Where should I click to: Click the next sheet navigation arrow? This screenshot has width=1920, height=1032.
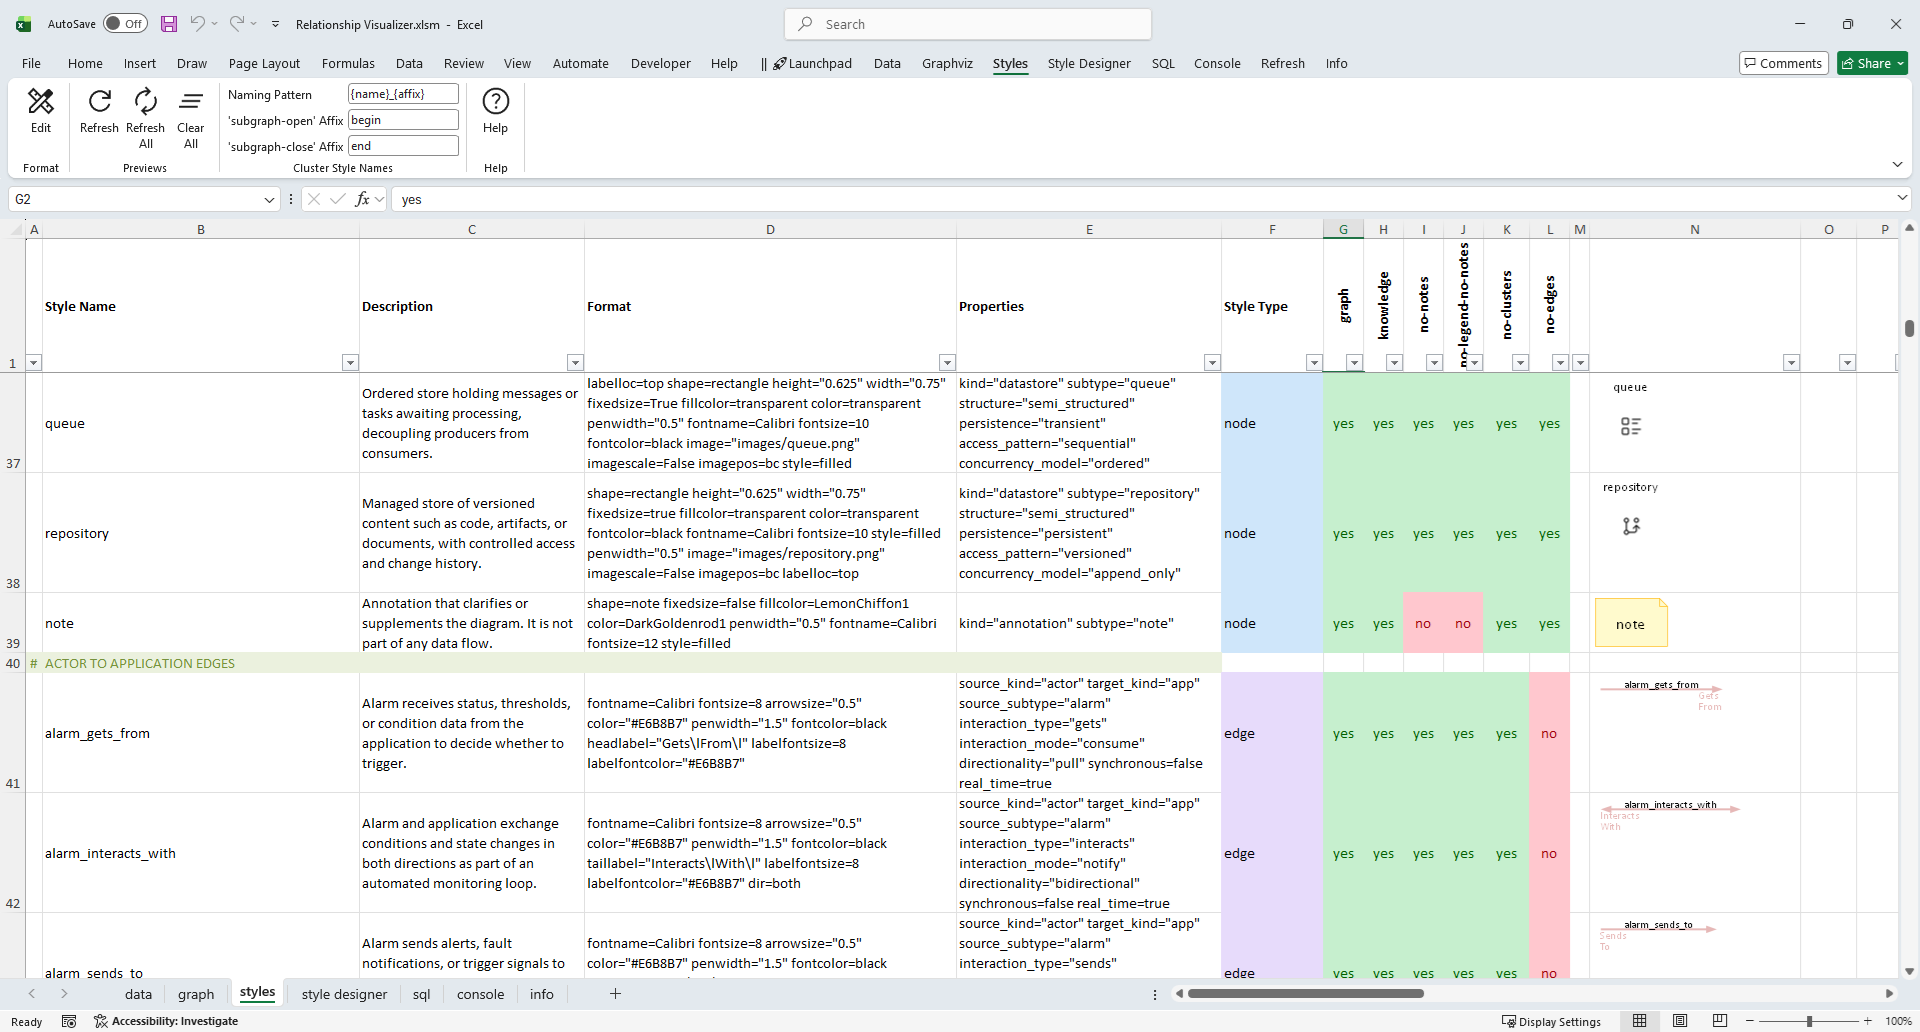(64, 994)
